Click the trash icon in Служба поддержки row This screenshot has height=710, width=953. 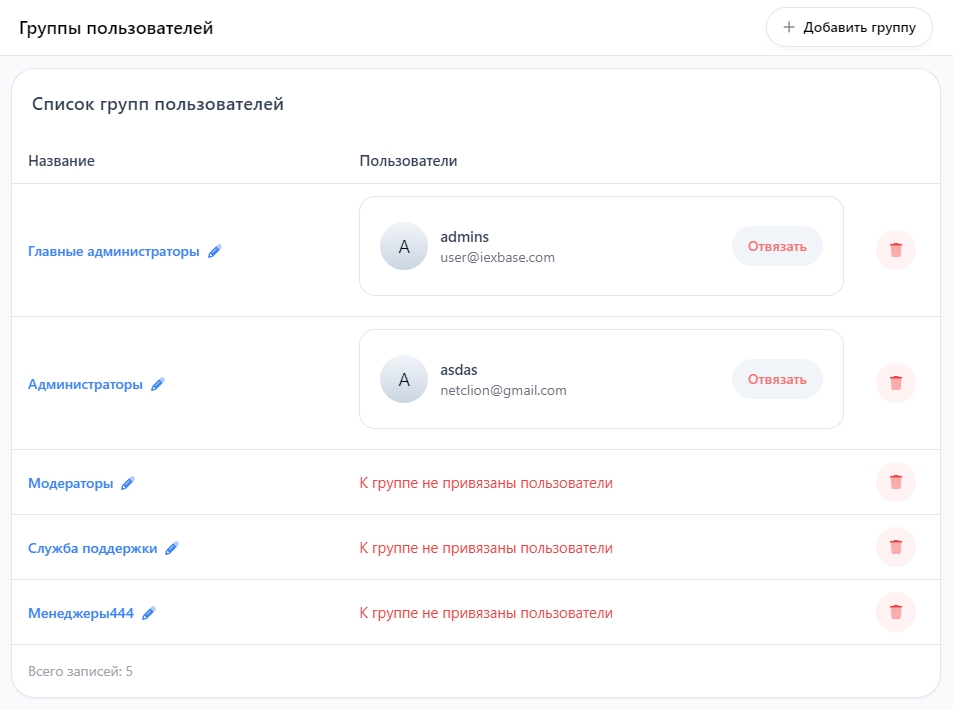coord(895,547)
